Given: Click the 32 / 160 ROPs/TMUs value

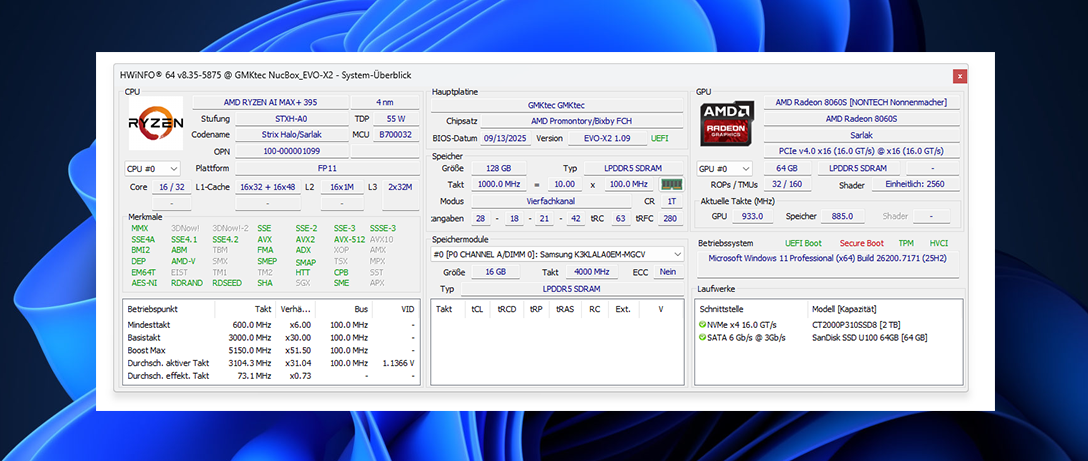Looking at the screenshot, I should click(787, 185).
